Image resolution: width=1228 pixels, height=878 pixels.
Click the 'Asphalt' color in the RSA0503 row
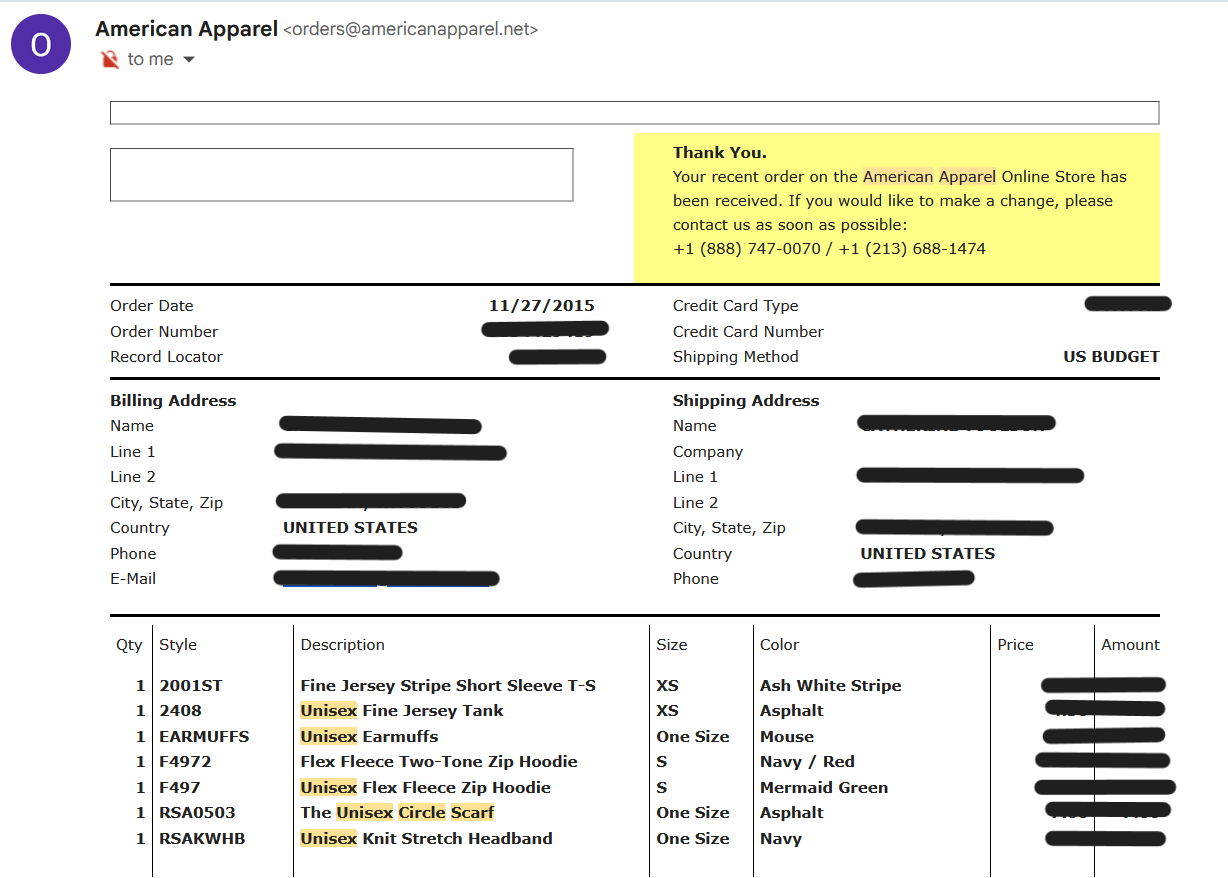click(792, 813)
